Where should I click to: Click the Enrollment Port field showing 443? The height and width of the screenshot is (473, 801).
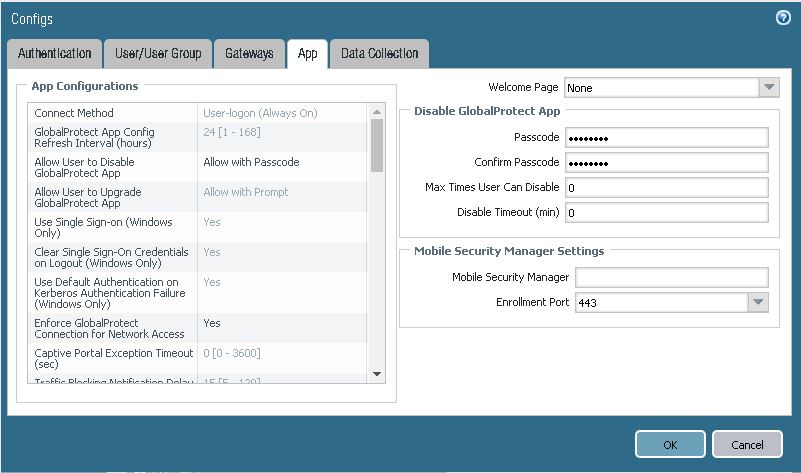coord(662,302)
